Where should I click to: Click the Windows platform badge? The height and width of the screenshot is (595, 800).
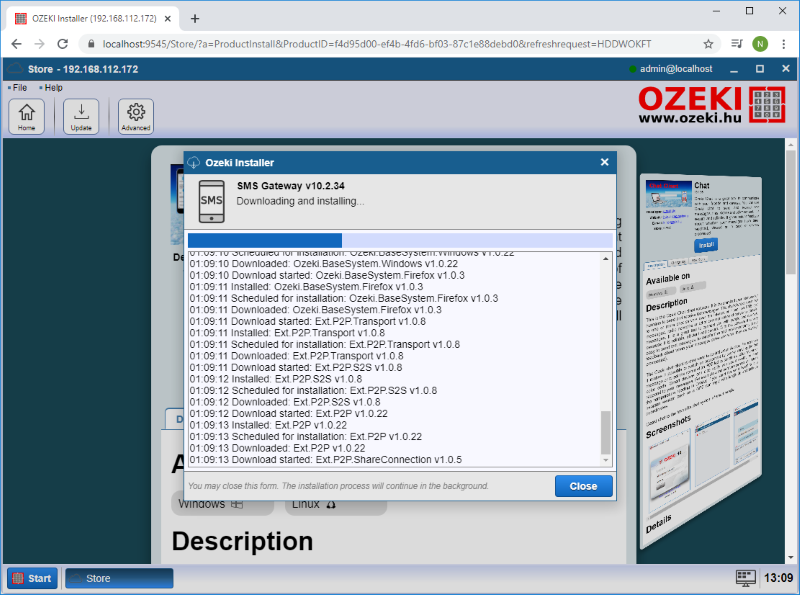click(222, 504)
